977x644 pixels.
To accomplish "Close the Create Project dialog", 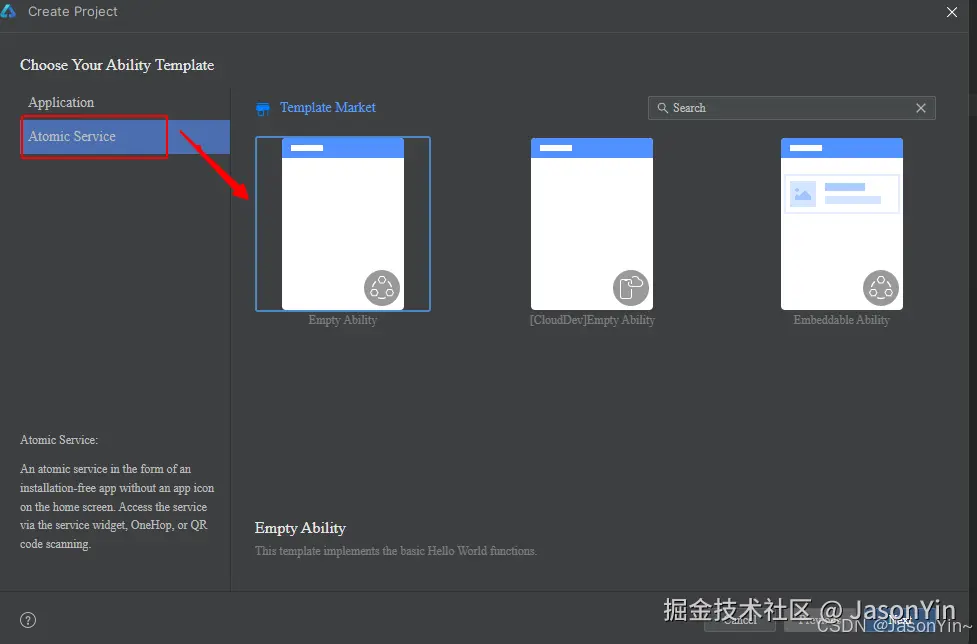I will point(951,12).
